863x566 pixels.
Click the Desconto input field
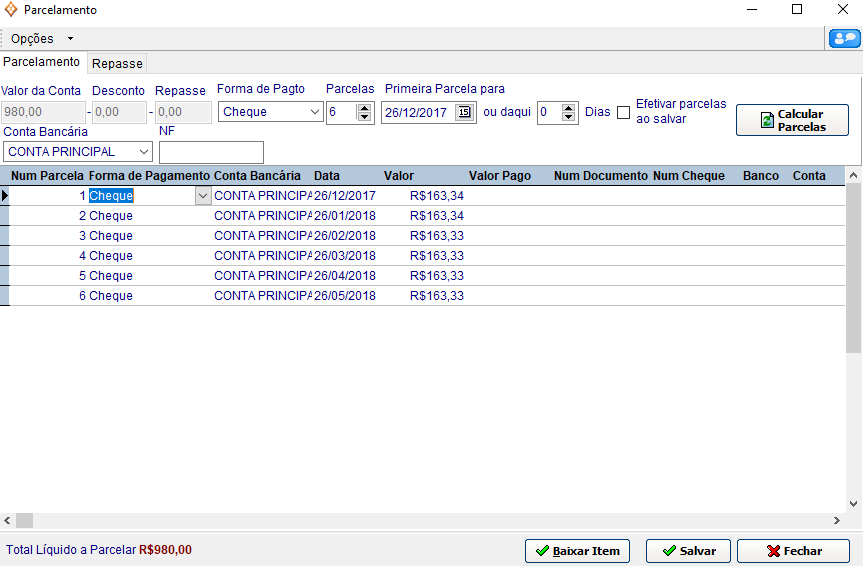[x=119, y=112]
